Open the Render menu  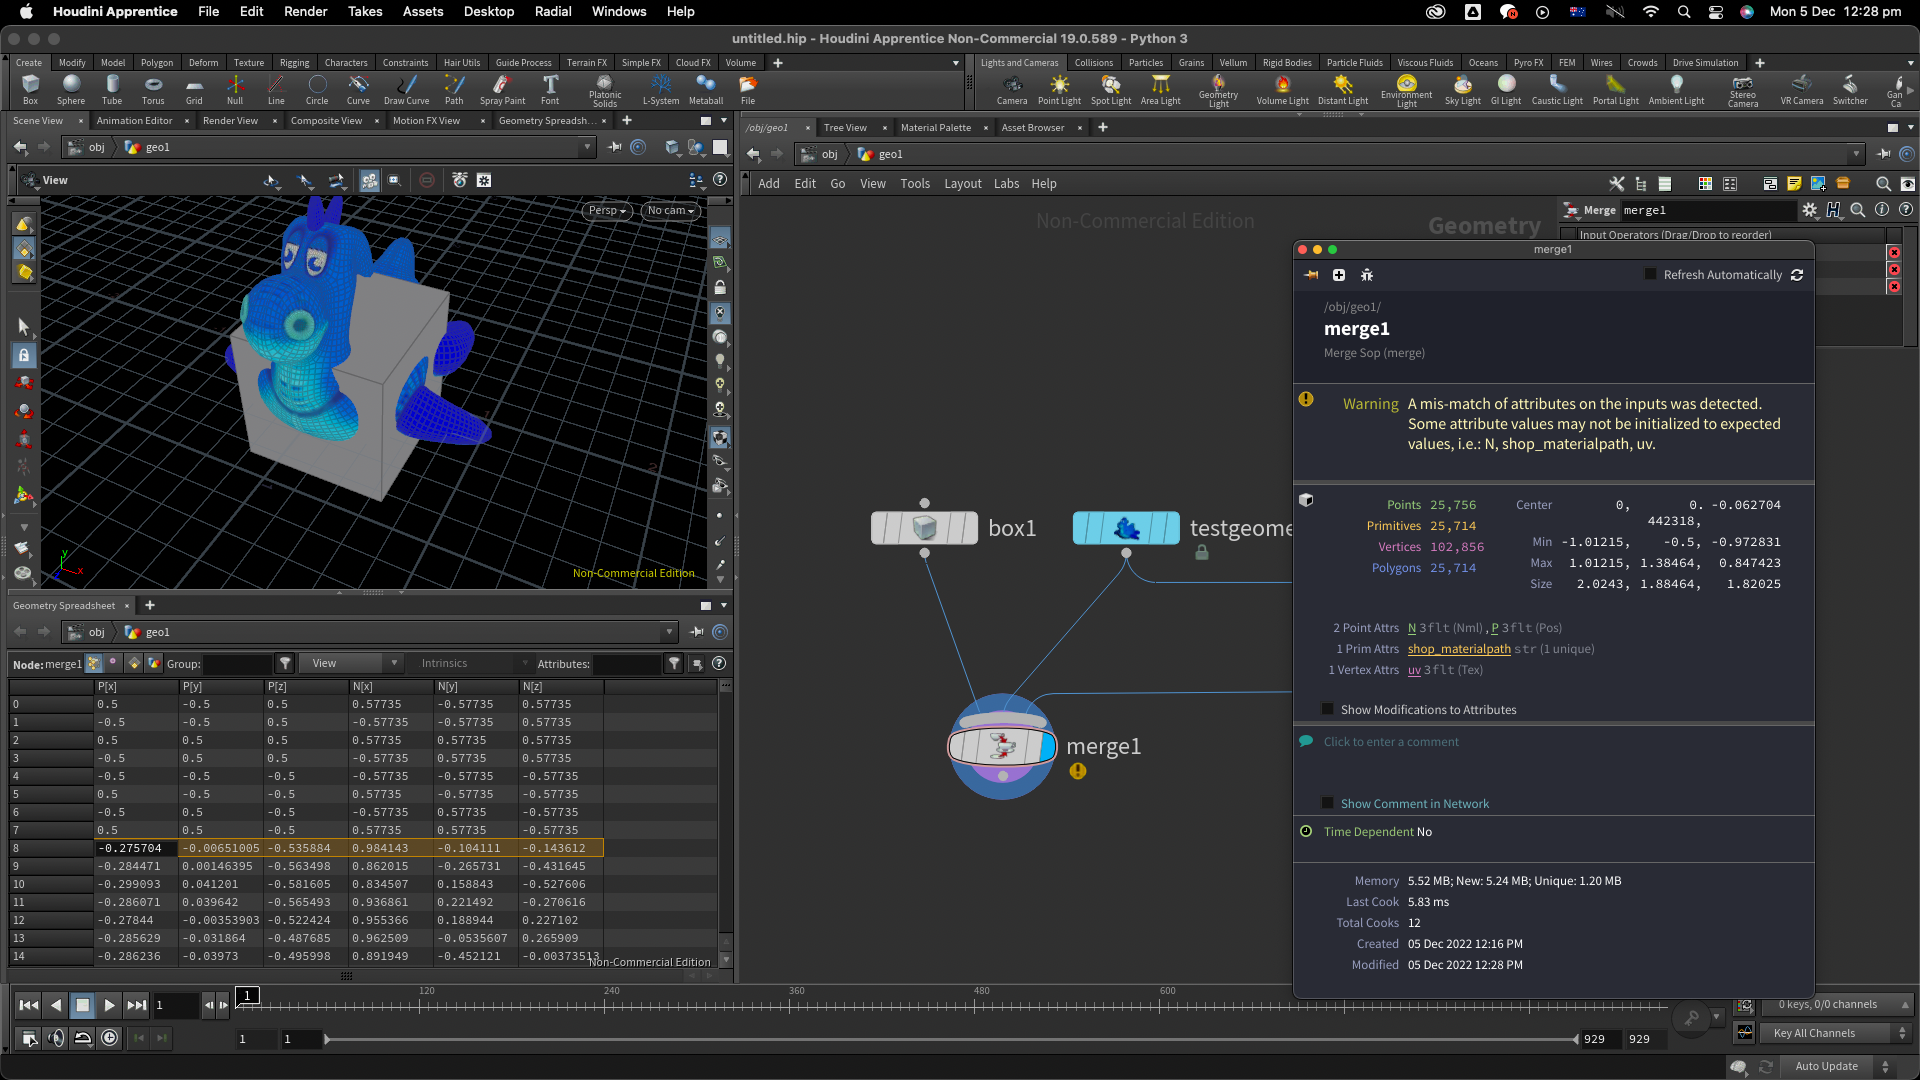click(x=305, y=12)
